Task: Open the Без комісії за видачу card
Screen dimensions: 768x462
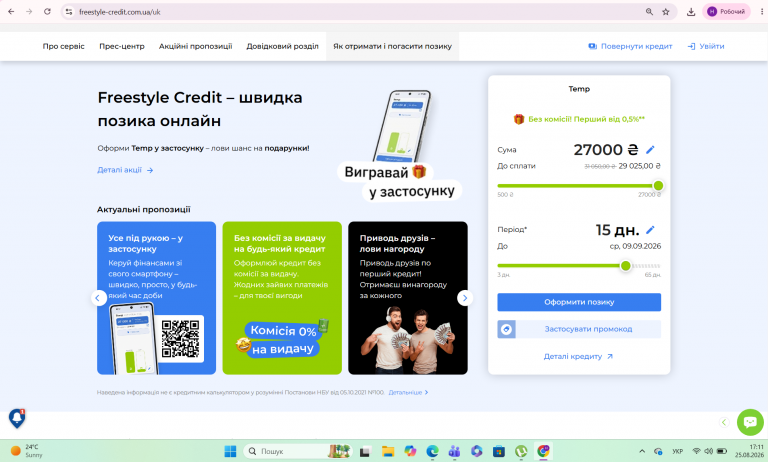Action: pos(282,298)
